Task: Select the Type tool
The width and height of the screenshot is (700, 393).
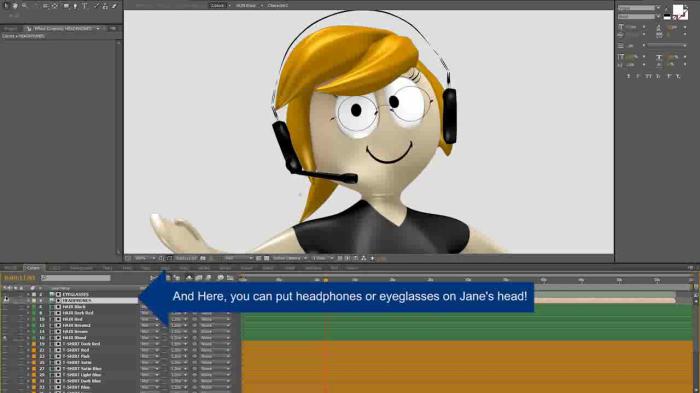Action: pyautogui.click(x=84, y=6)
